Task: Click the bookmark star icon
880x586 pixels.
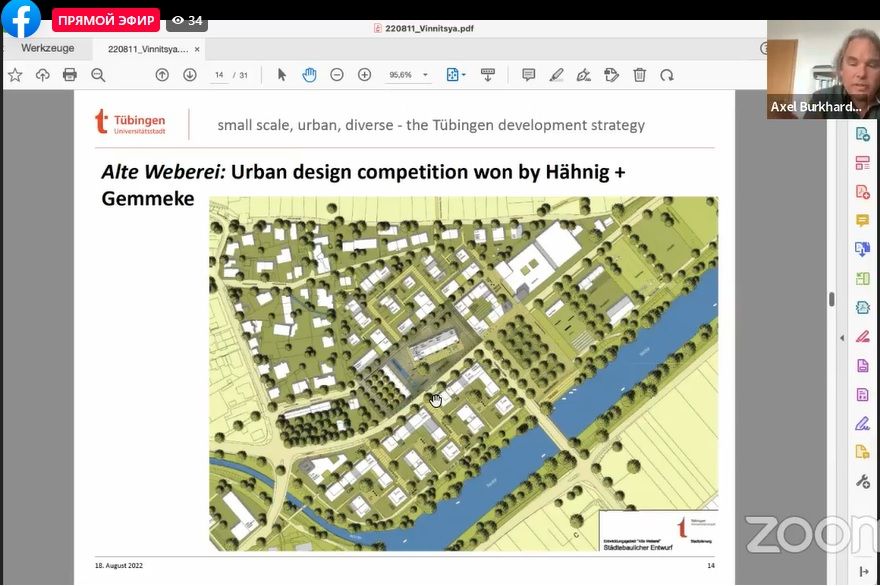Action: pos(15,75)
